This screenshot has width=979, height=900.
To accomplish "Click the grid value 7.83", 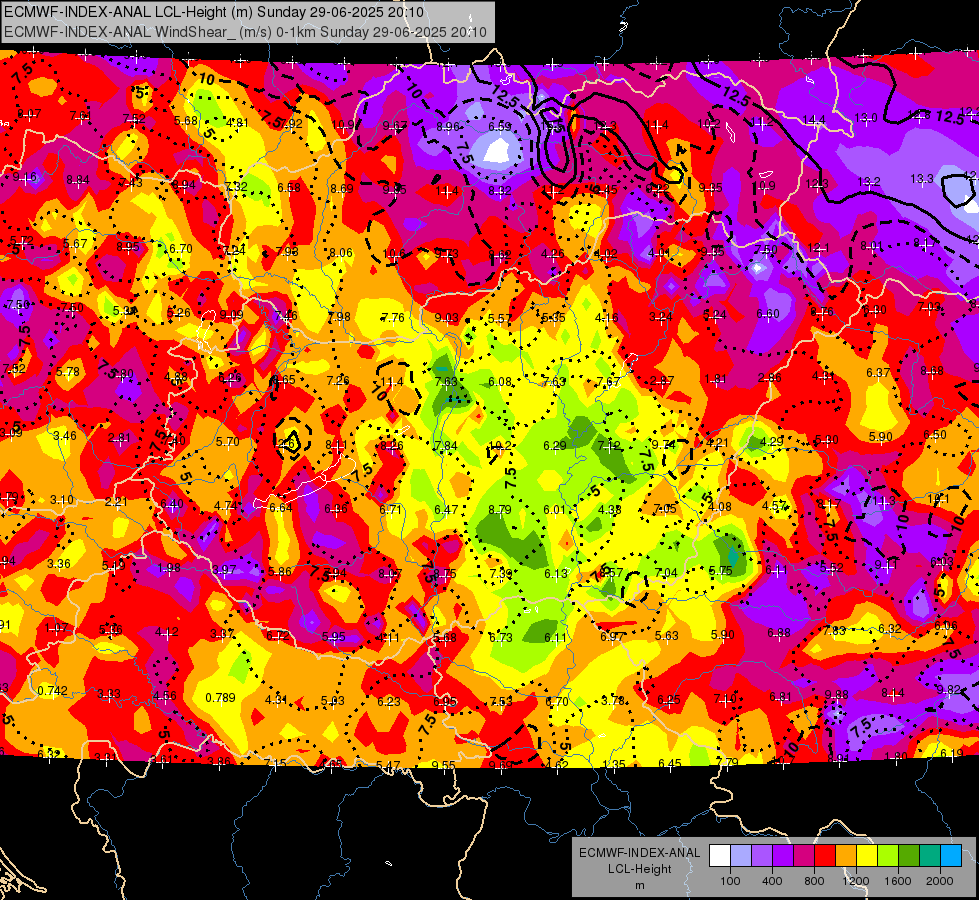I will (x=834, y=631).
